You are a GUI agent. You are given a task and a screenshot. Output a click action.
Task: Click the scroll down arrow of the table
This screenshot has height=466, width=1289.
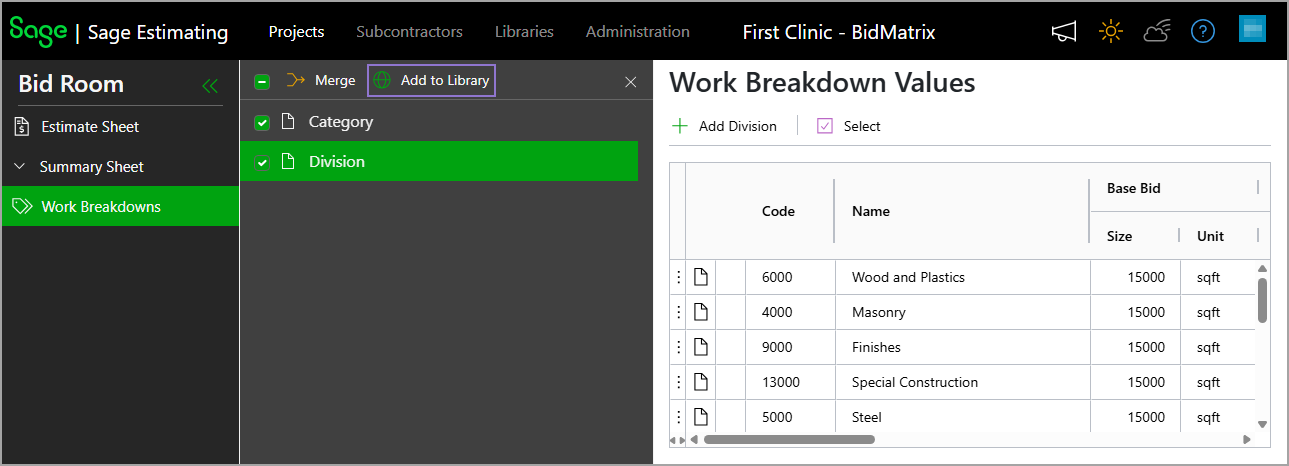tap(1262, 424)
